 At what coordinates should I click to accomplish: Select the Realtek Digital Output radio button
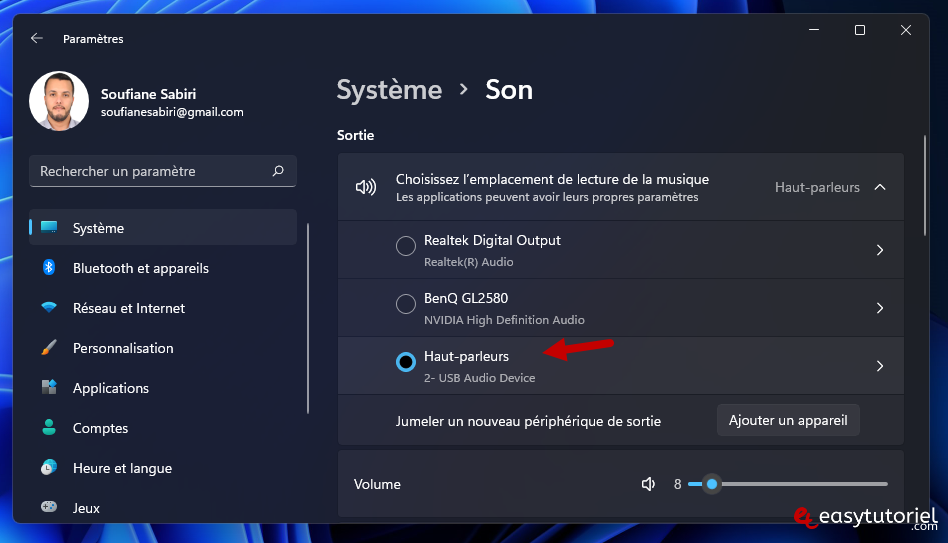pos(406,246)
